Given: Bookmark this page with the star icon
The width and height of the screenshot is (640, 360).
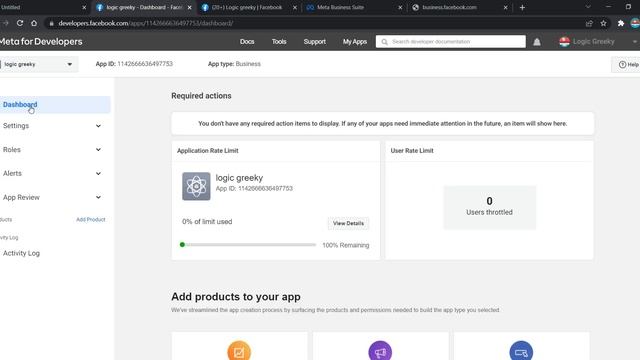Looking at the screenshot, I should (x=603, y=23).
